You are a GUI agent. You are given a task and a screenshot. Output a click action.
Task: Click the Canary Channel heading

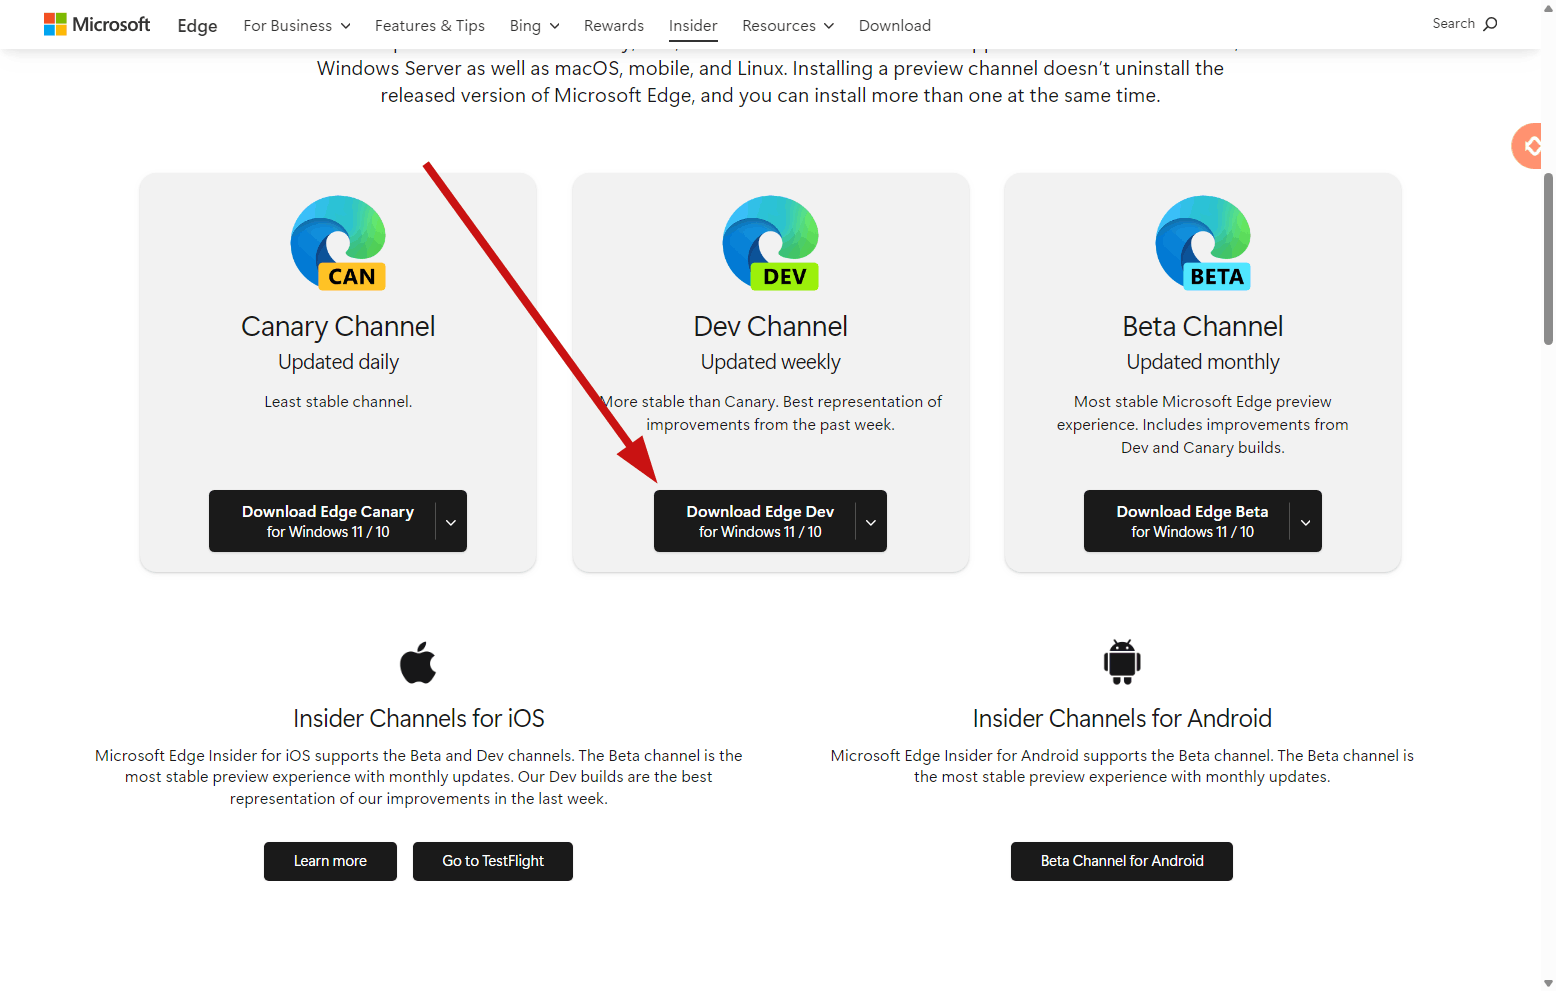click(338, 326)
